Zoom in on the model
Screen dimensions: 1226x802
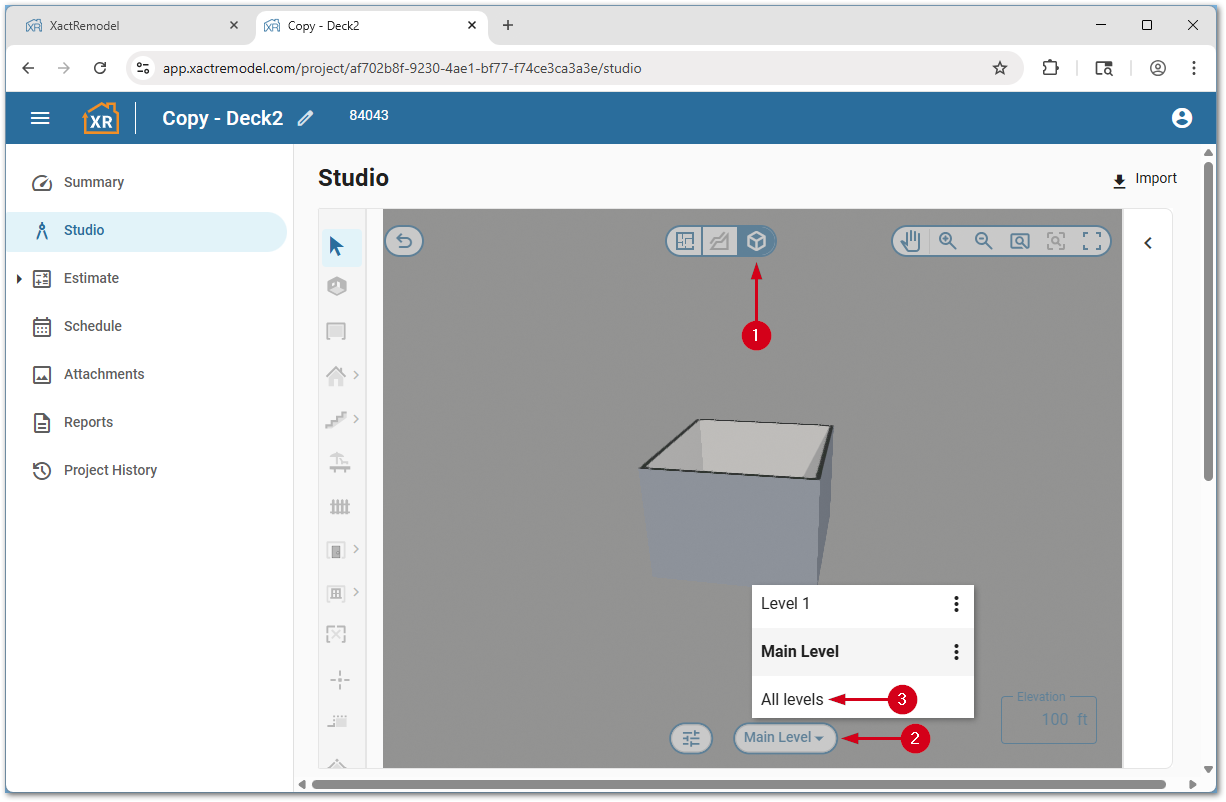pyautogui.click(x=947, y=240)
